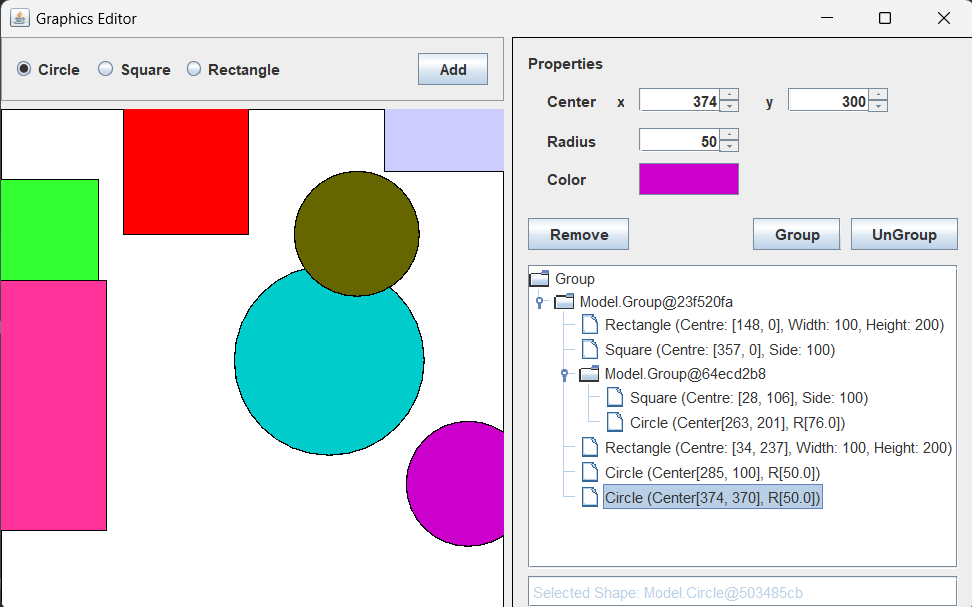Screen dimensions: 972x607
Task: Collapse the Model.Group@23f520fa tree node
Action: 540,302
